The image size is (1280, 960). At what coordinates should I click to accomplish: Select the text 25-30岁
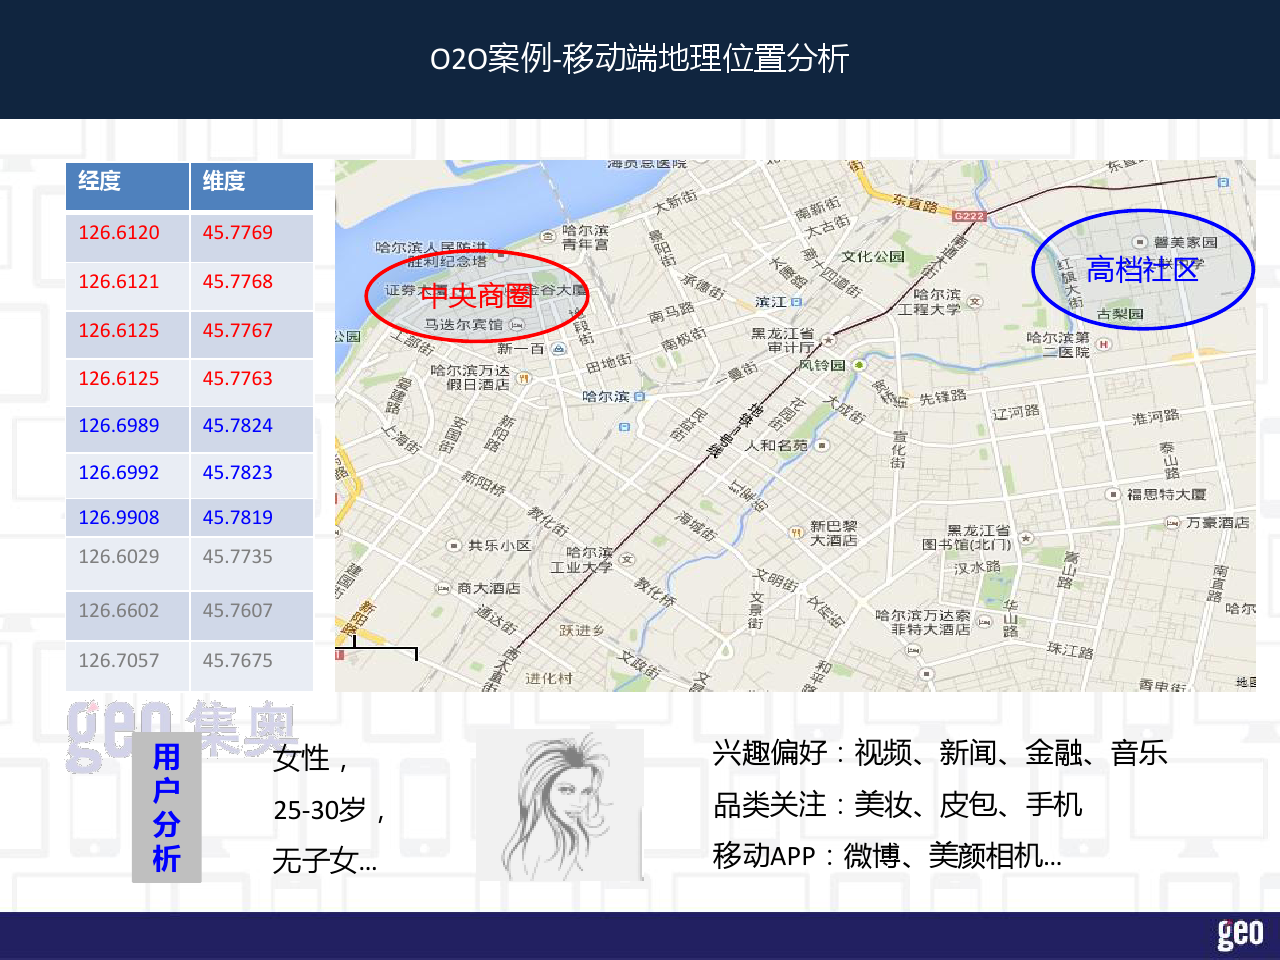320,810
